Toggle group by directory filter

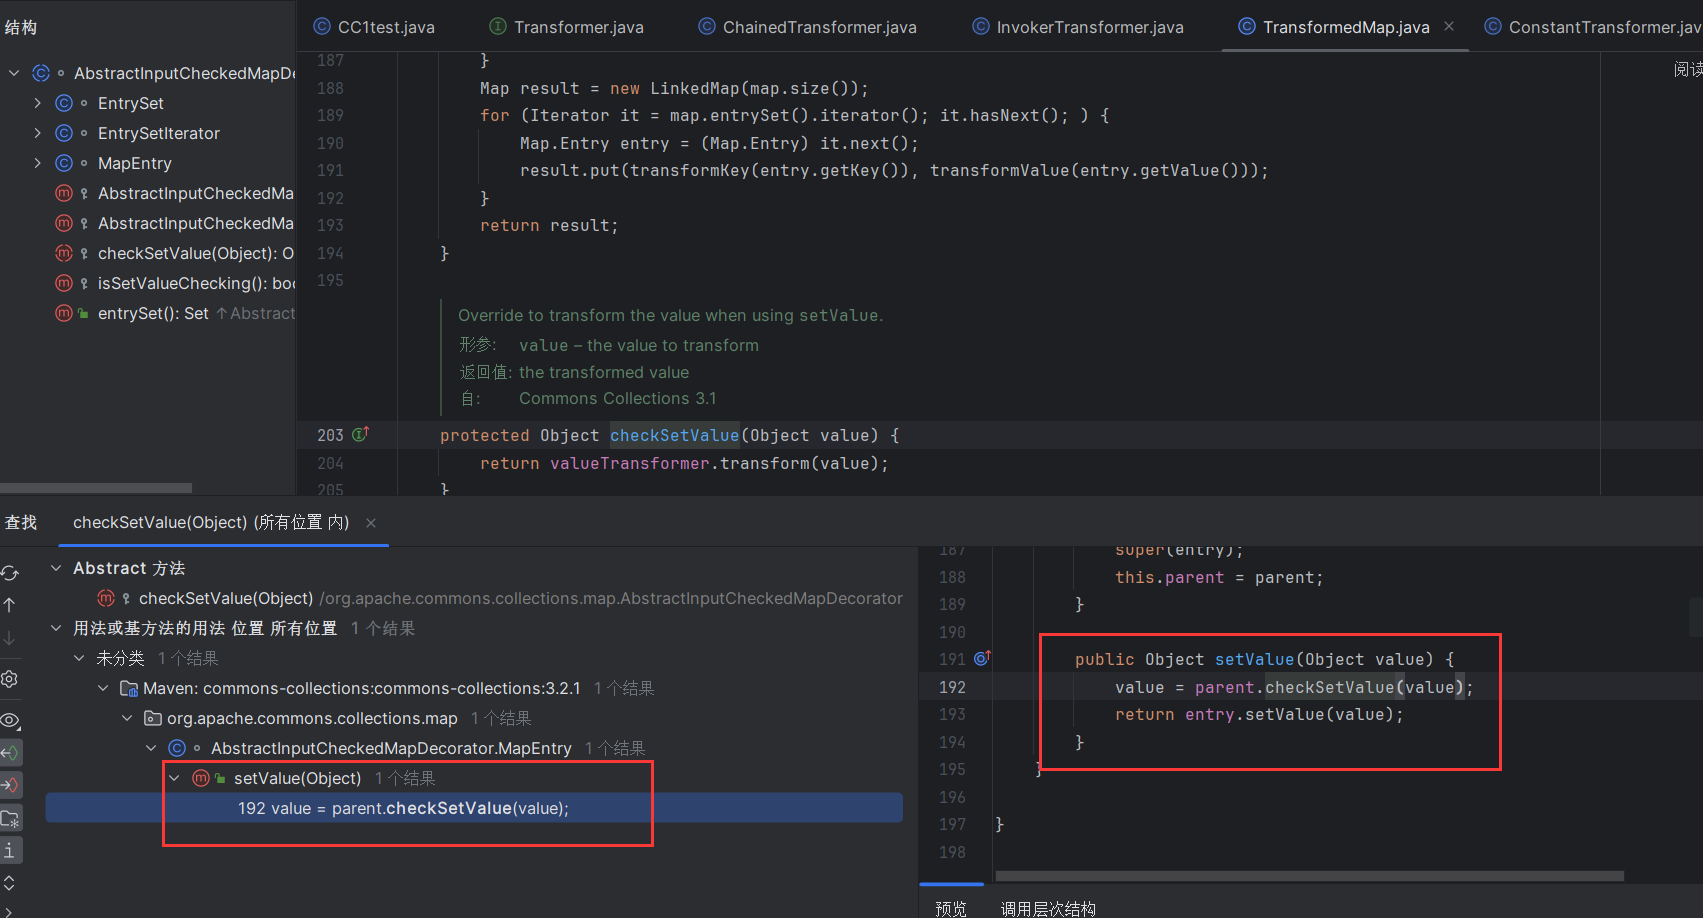[x=10, y=818]
